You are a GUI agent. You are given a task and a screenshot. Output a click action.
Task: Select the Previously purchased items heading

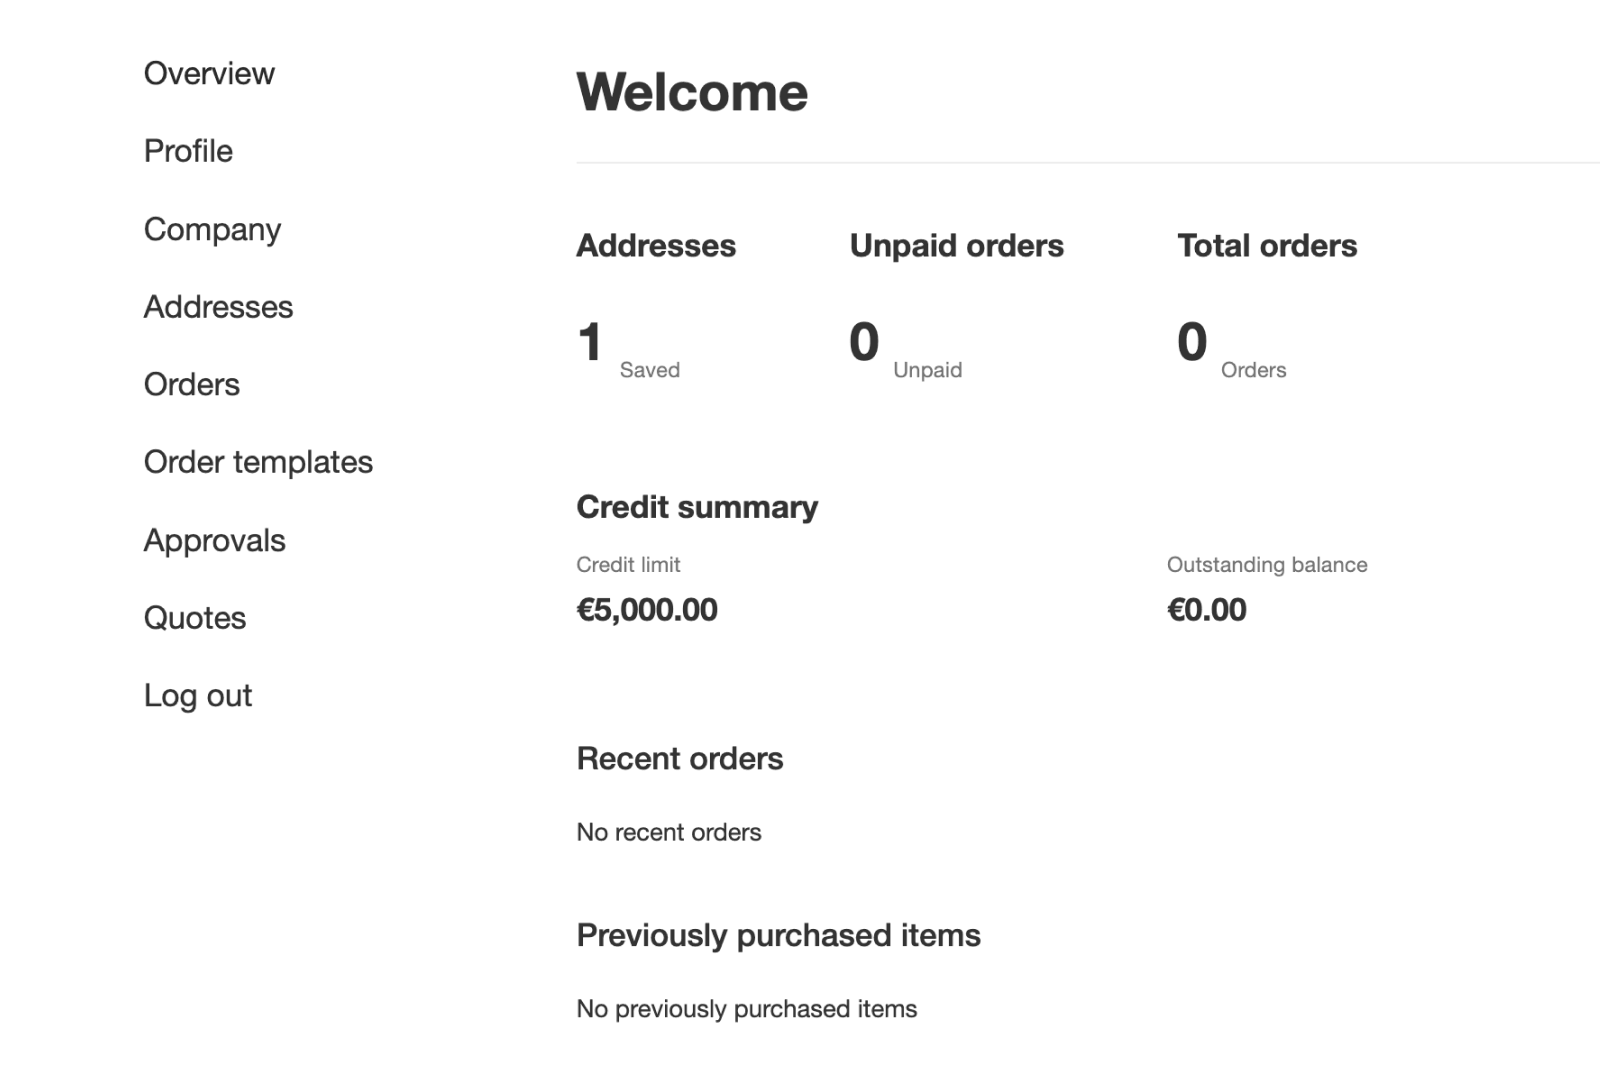778,935
